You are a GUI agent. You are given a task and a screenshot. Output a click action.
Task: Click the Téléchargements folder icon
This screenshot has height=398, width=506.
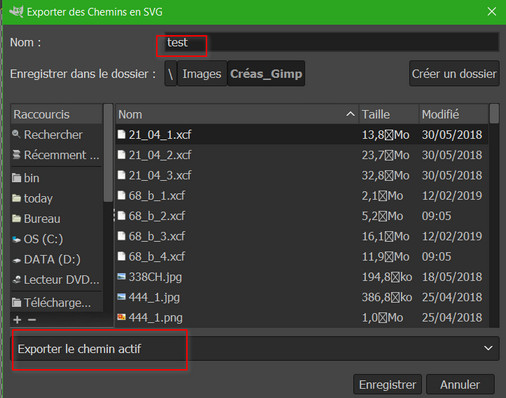(x=16, y=303)
